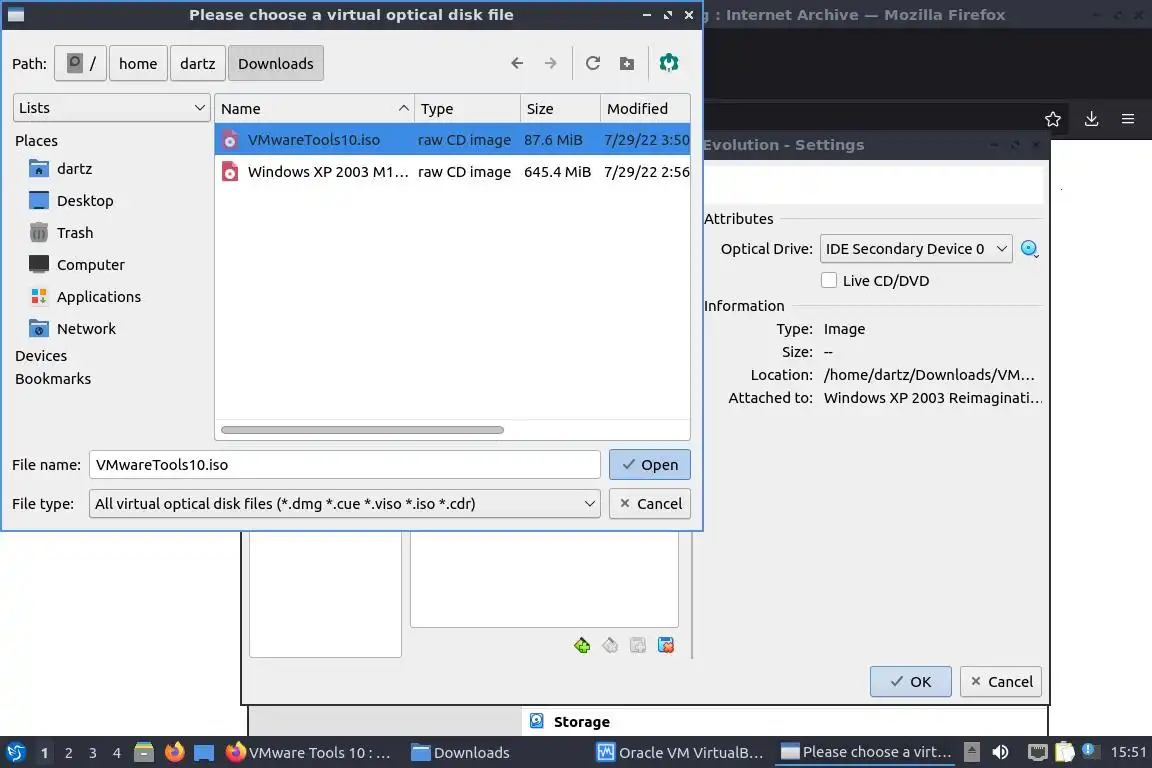Switch to workspace 2 on taskbar
This screenshot has height=768, width=1152.
coord(68,753)
